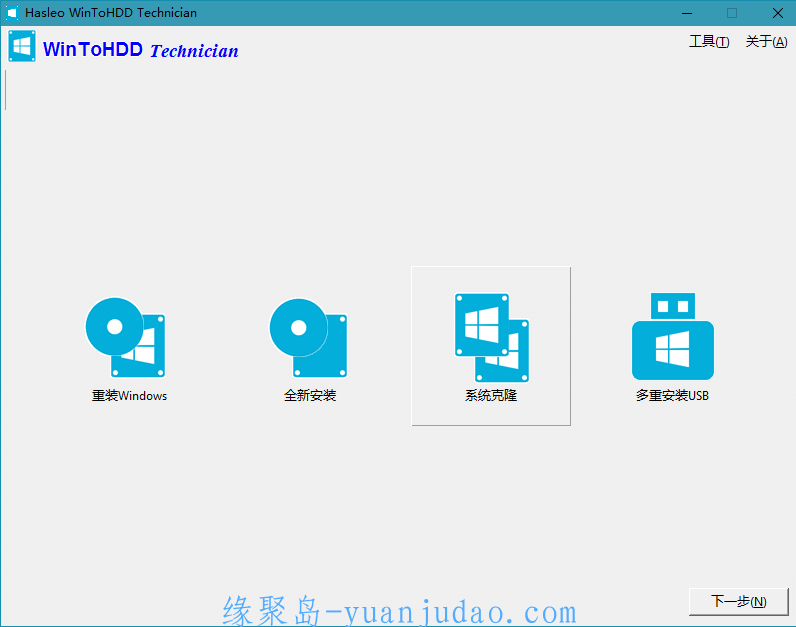The height and width of the screenshot is (627, 796).
Task: Pick the 系统克隆 system clone icon
Action: point(491,338)
